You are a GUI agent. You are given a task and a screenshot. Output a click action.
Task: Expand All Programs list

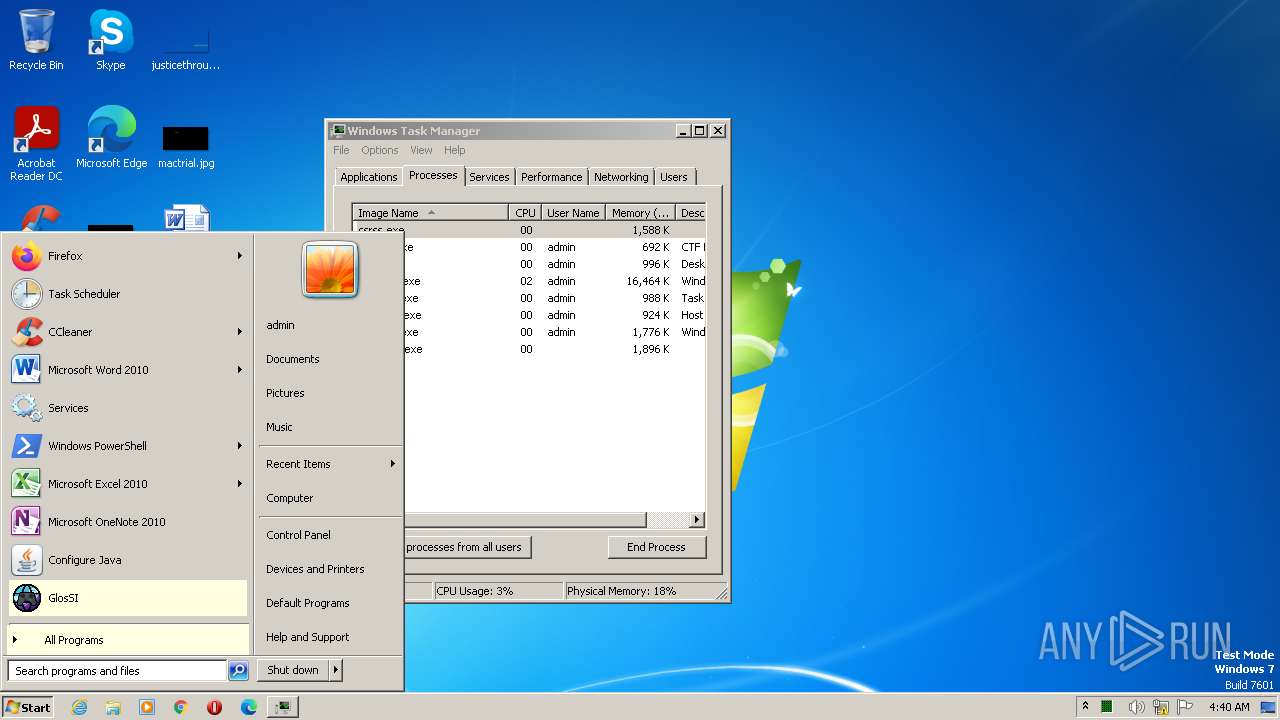click(x=128, y=640)
